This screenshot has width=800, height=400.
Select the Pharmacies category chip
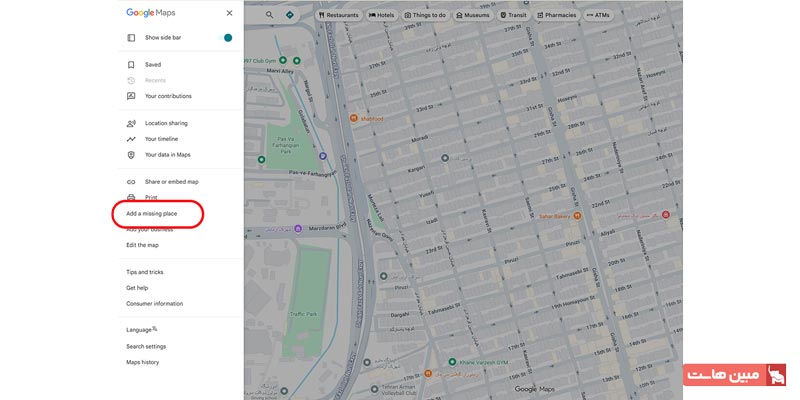point(557,15)
